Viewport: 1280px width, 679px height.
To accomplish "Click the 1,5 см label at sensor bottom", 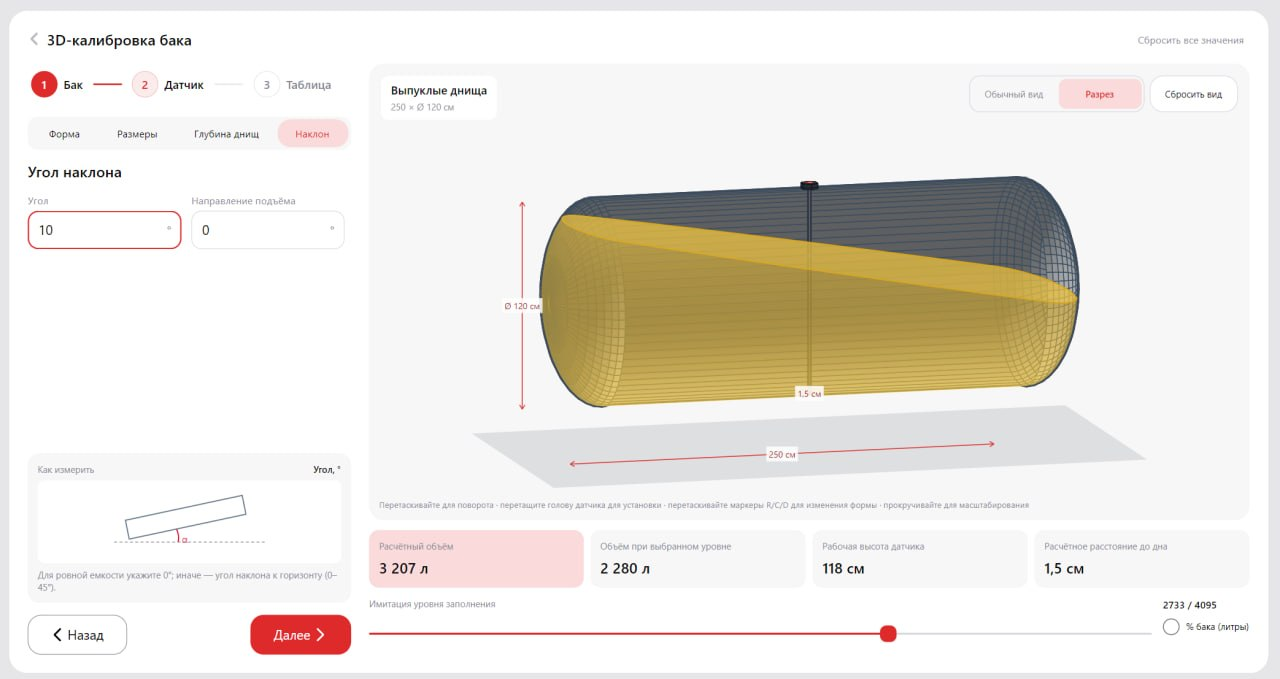I will coord(809,393).
